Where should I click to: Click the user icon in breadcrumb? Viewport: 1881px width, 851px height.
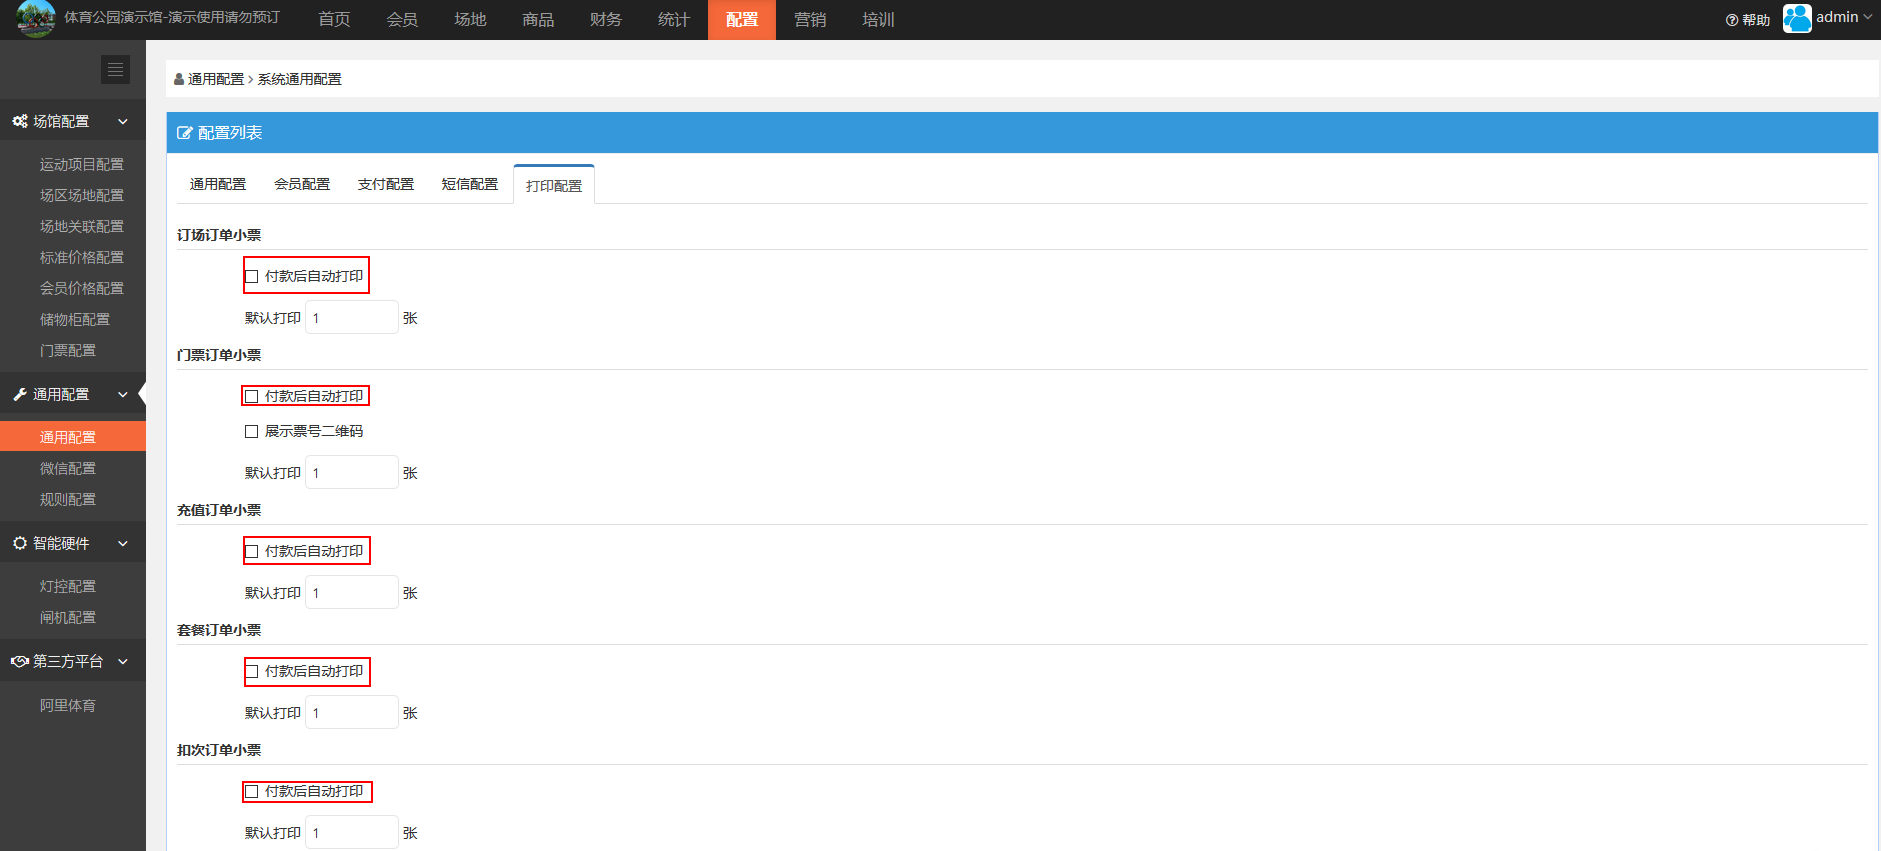[179, 79]
